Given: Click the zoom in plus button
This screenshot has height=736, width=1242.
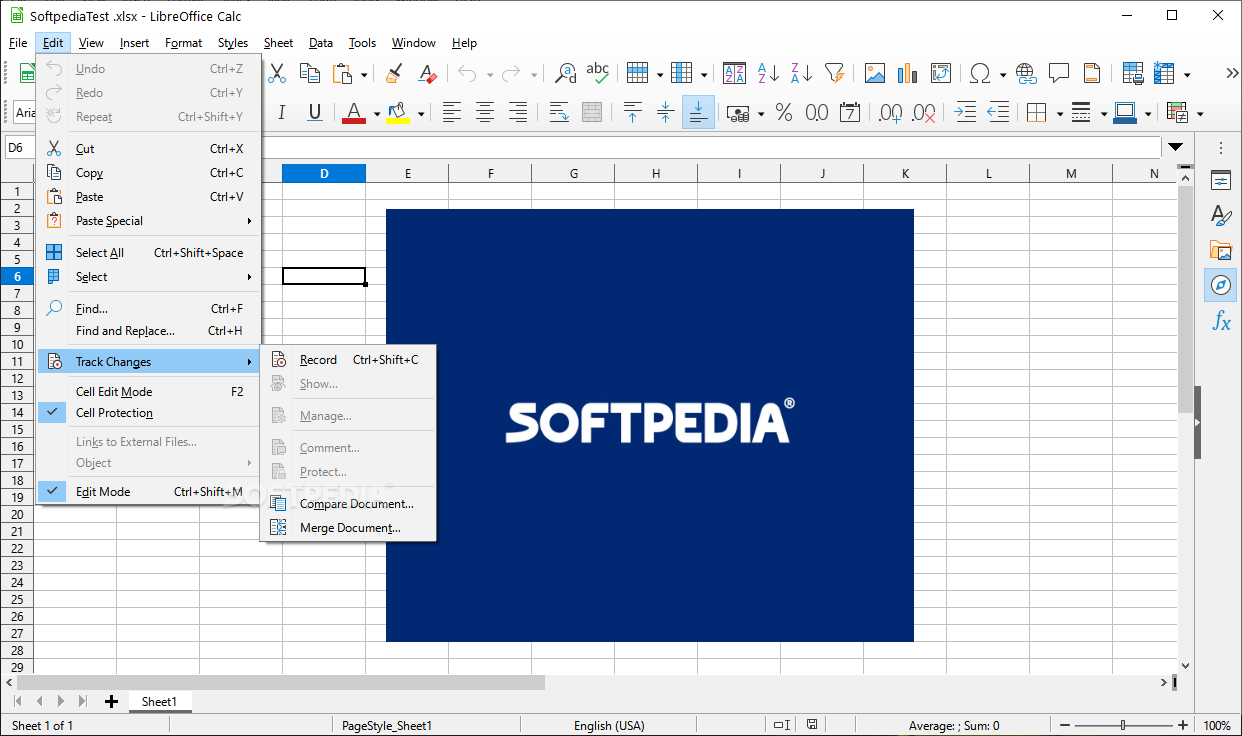Looking at the screenshot, I should click(1183, 725).
